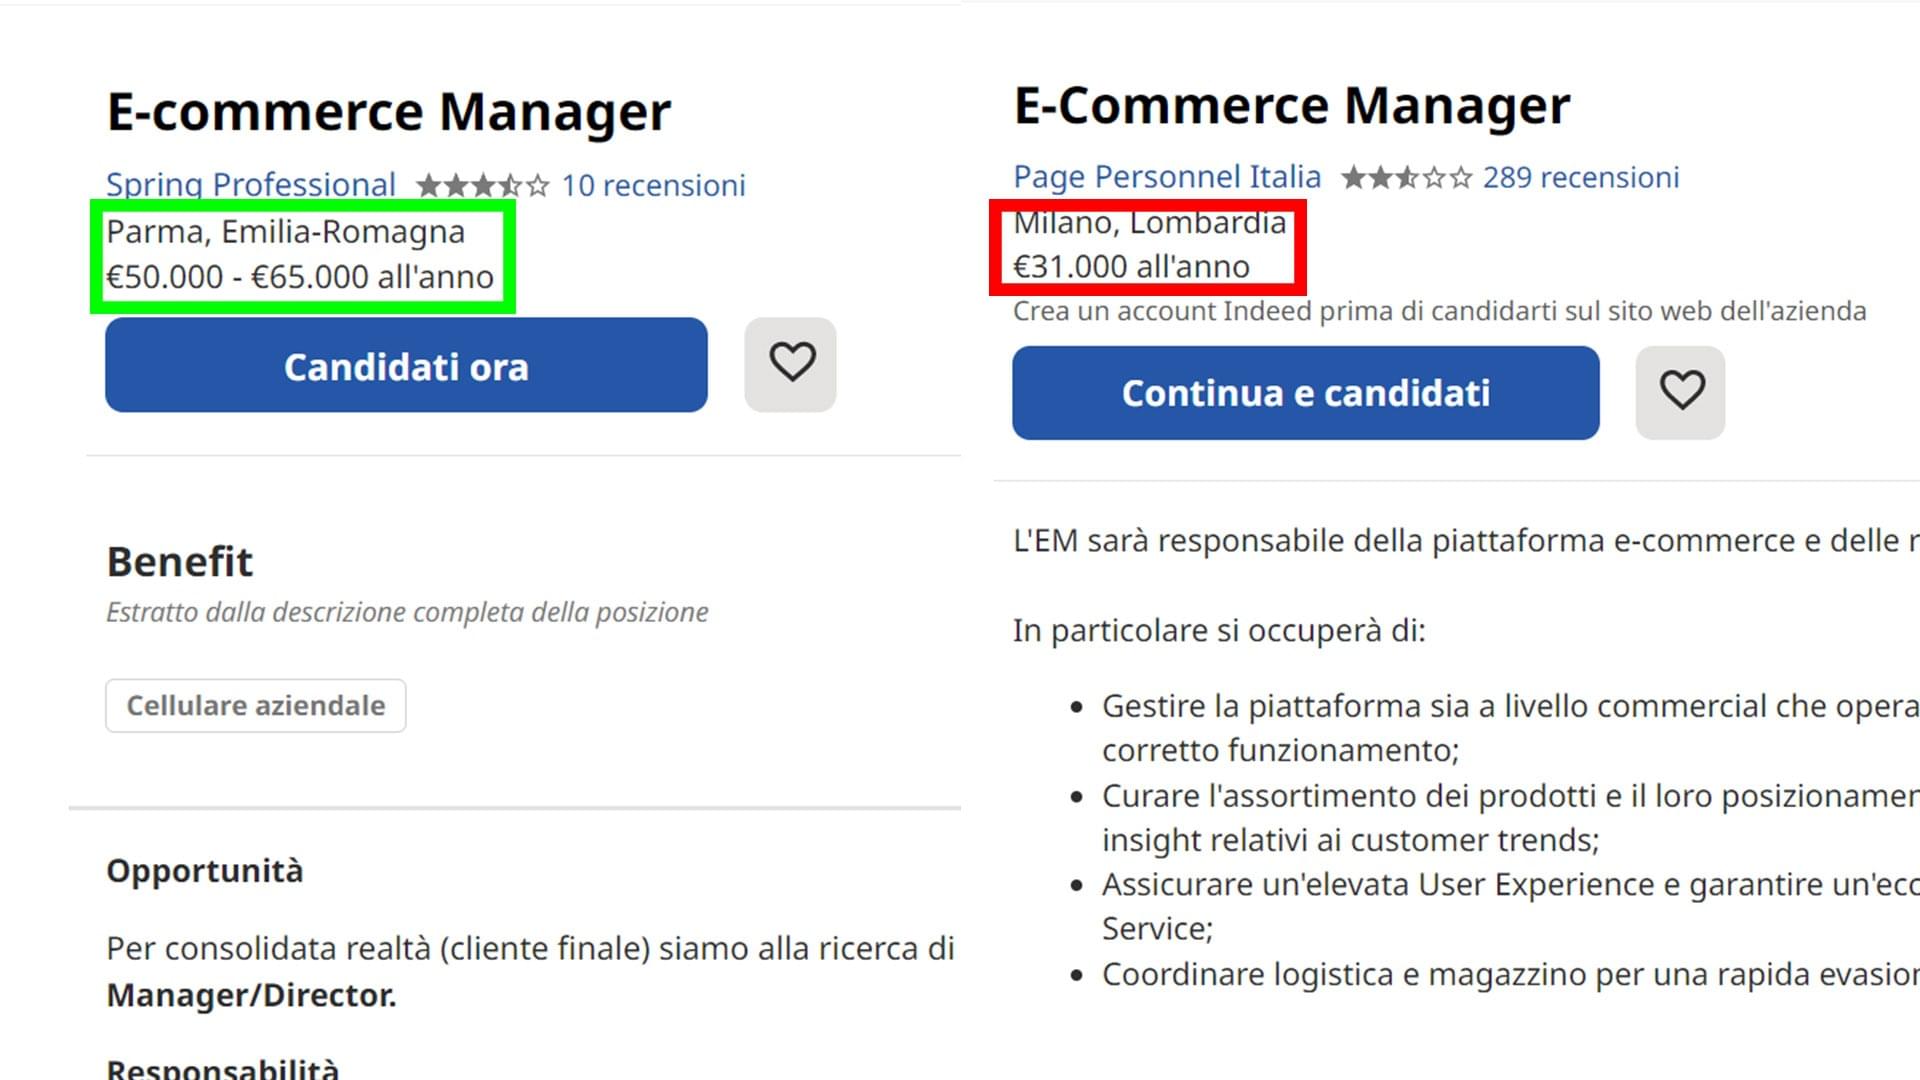Click the Milano, Lombardia location text
This screenshot has width=1920, height=1080.
pyautogui.click(x=1150, y=223)
